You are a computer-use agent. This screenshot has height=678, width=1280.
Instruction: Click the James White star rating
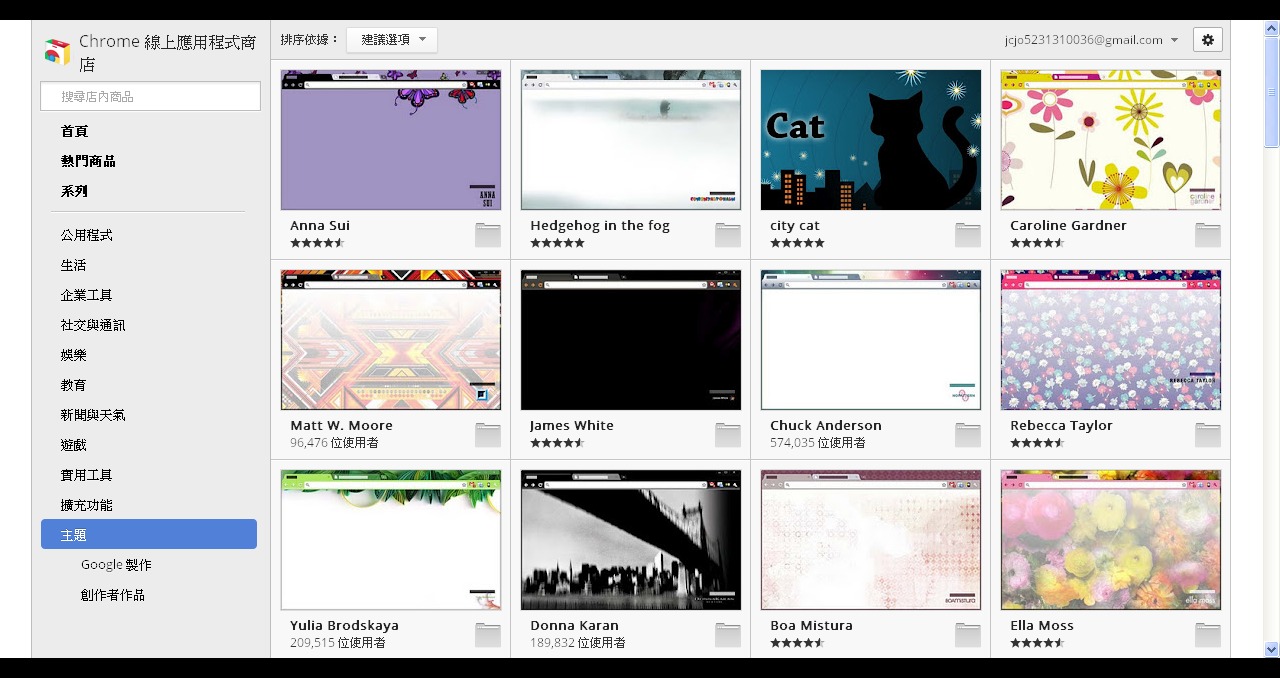(x=558, y=443)
